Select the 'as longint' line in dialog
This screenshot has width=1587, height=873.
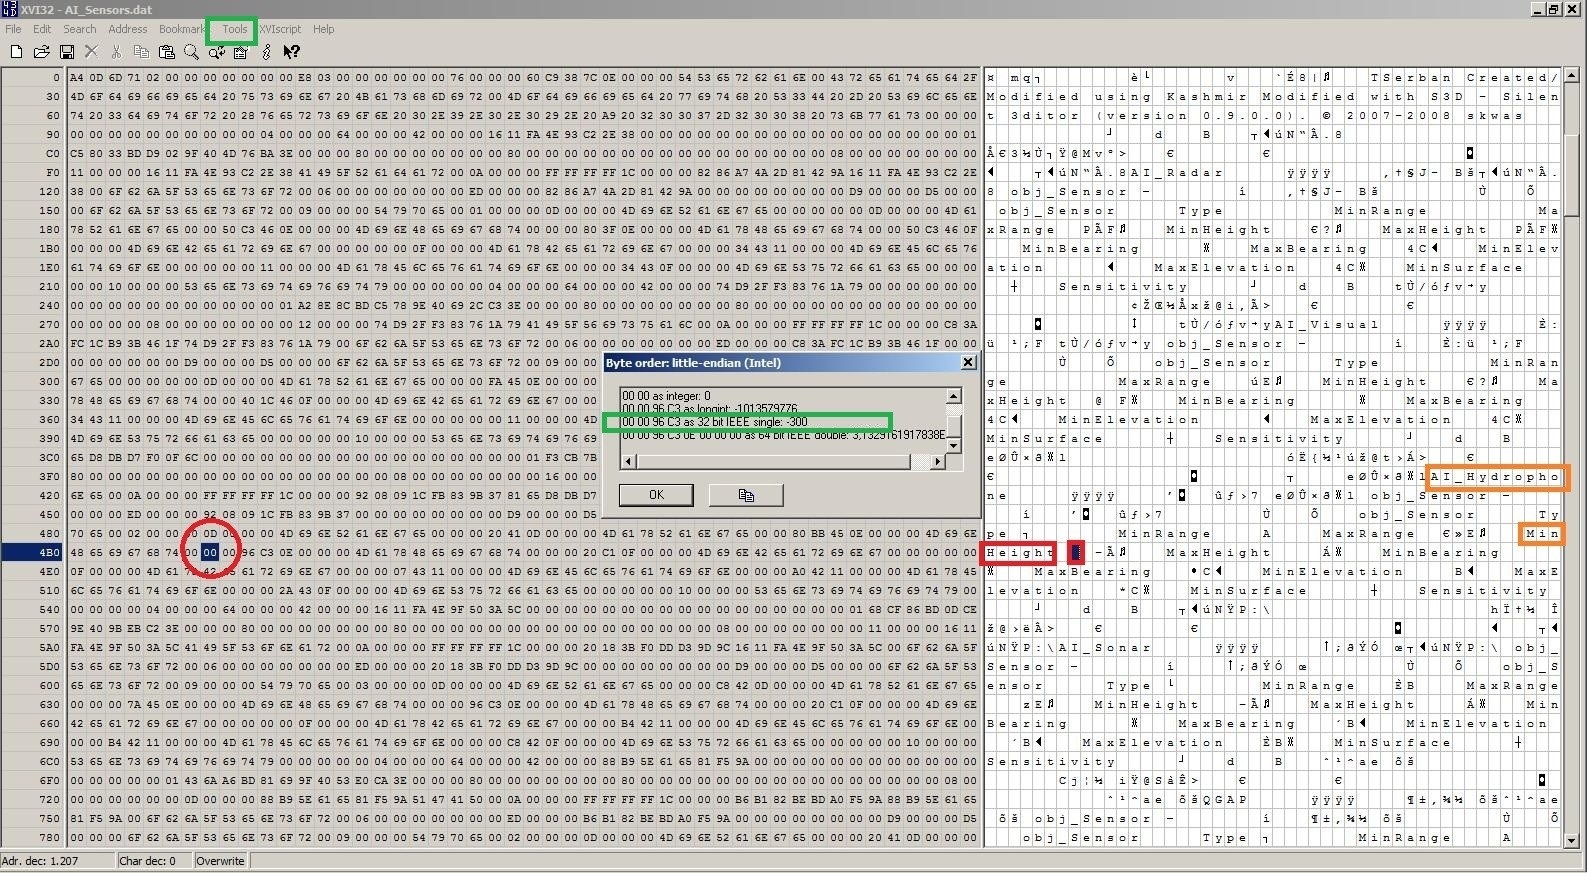(710, 409)
